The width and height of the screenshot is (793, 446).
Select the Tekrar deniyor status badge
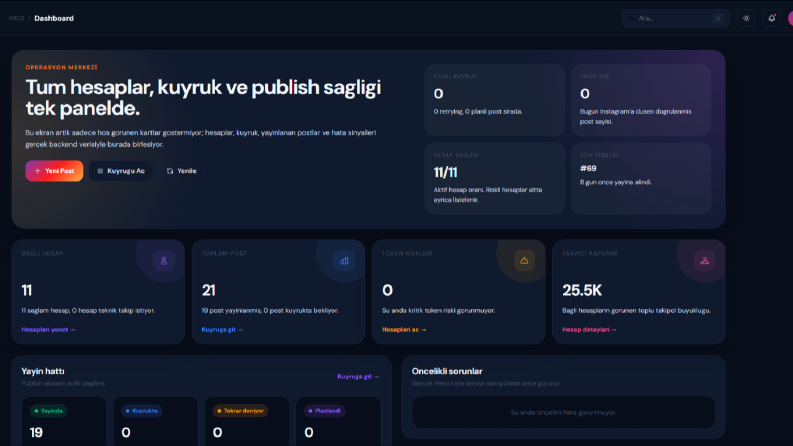240,411
